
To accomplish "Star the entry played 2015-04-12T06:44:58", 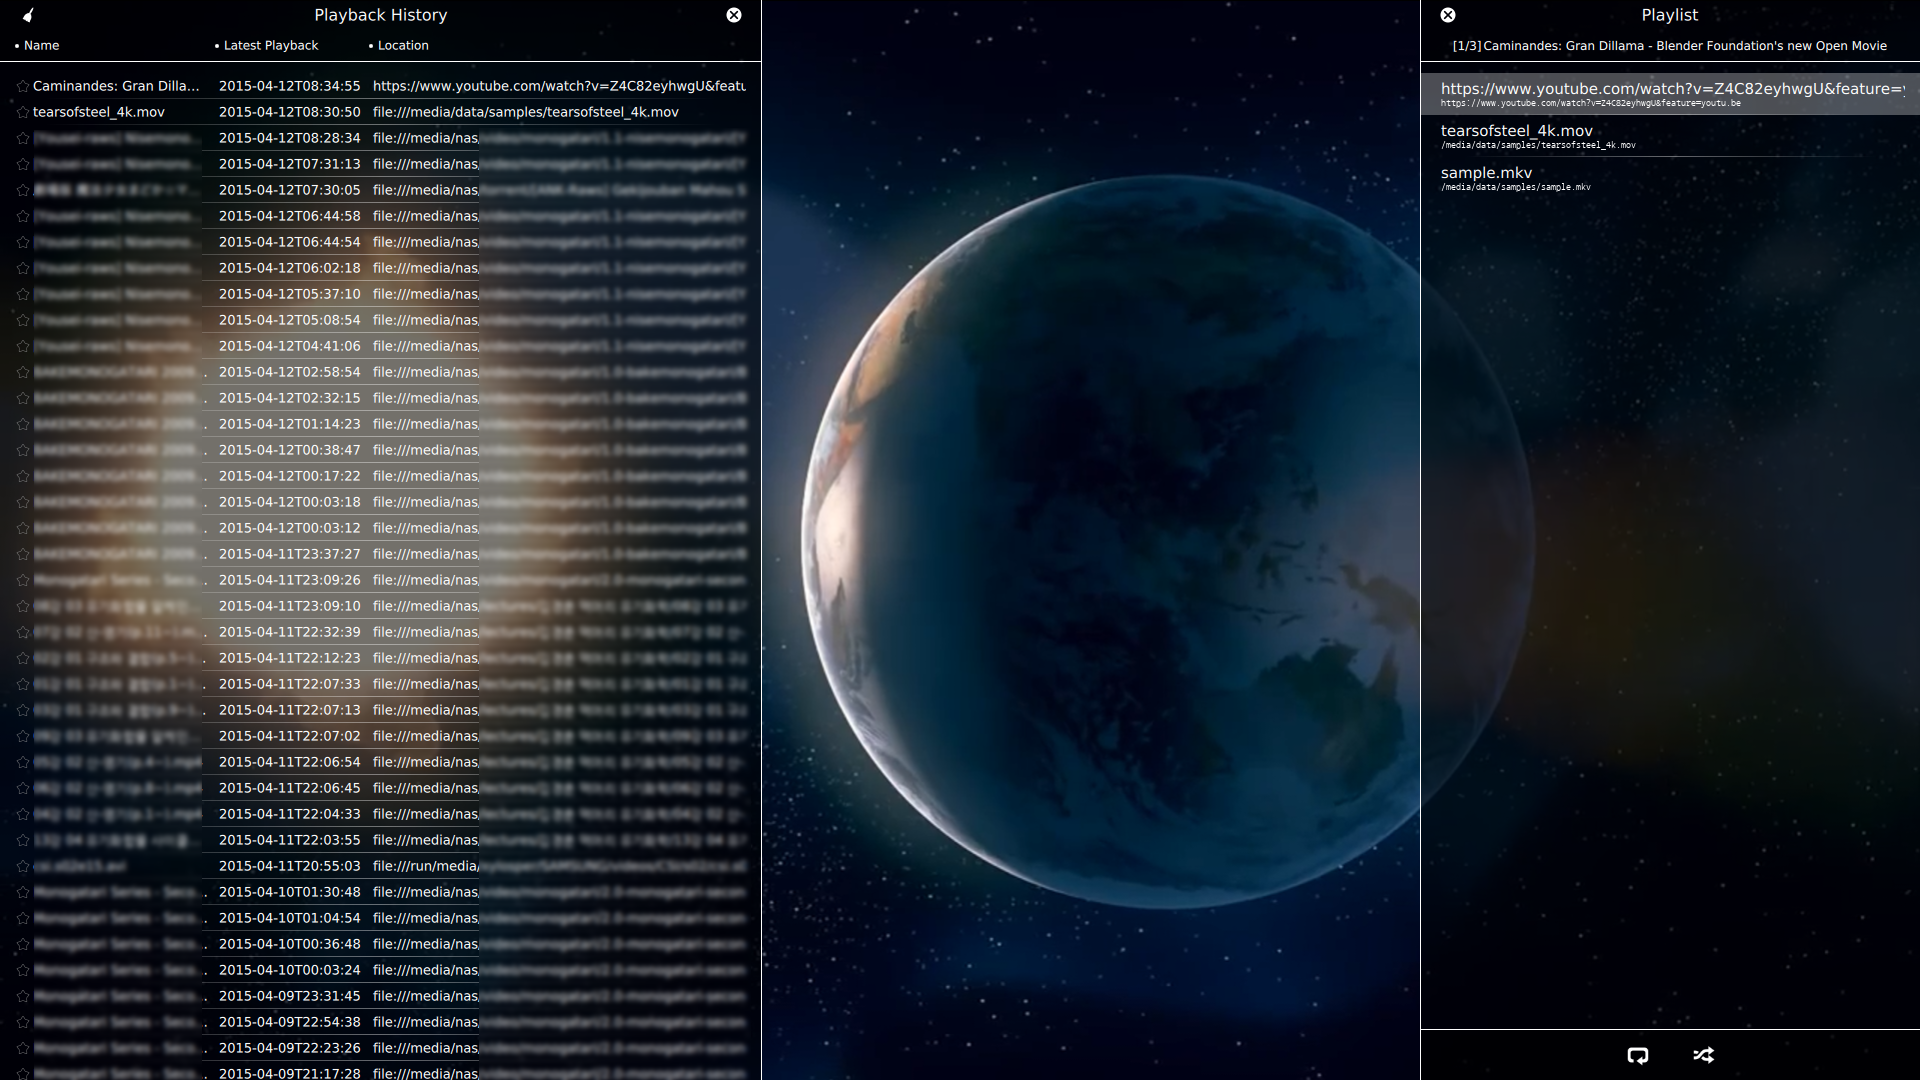I will click(x=22, y=216).
